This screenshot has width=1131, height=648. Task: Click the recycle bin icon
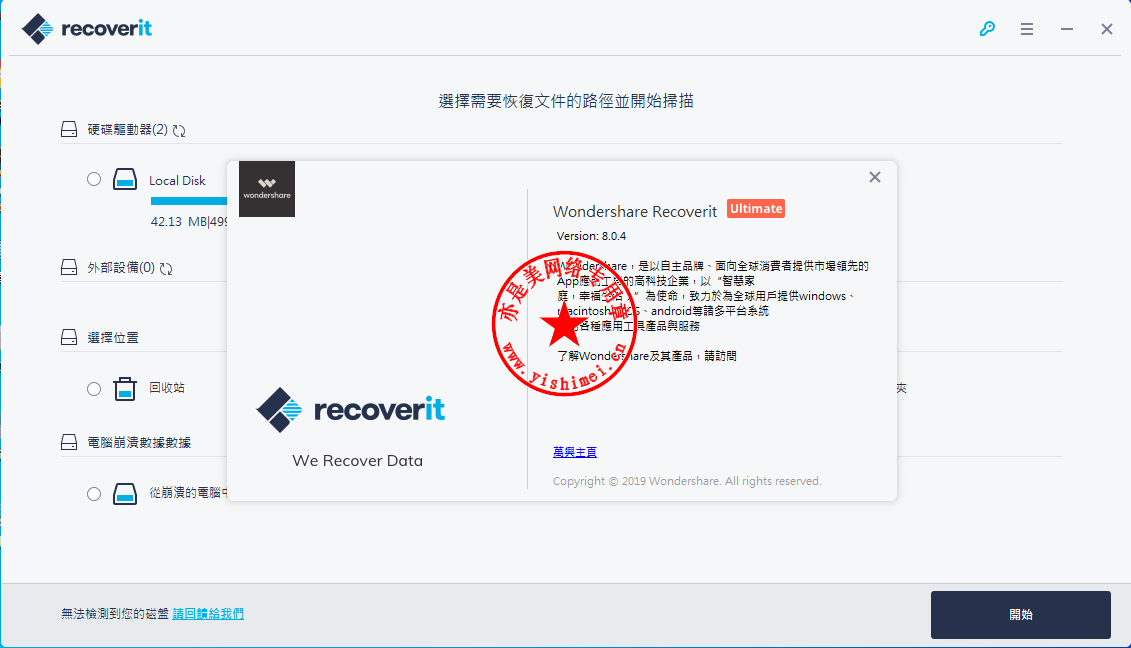pyautogui.click(x=125, y=388)
